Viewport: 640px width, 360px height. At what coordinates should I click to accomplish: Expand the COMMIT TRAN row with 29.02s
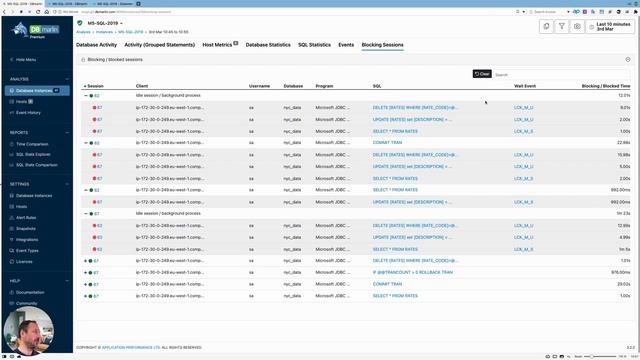85,284
